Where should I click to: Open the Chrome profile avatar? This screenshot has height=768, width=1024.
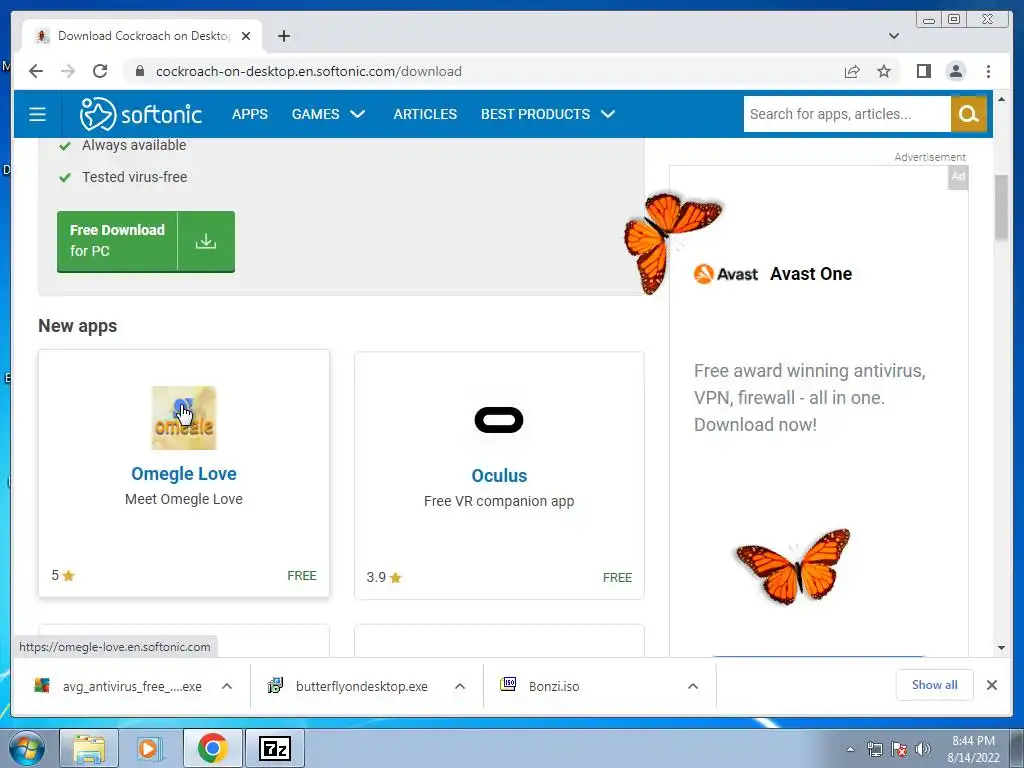click(x=956, y=71)
